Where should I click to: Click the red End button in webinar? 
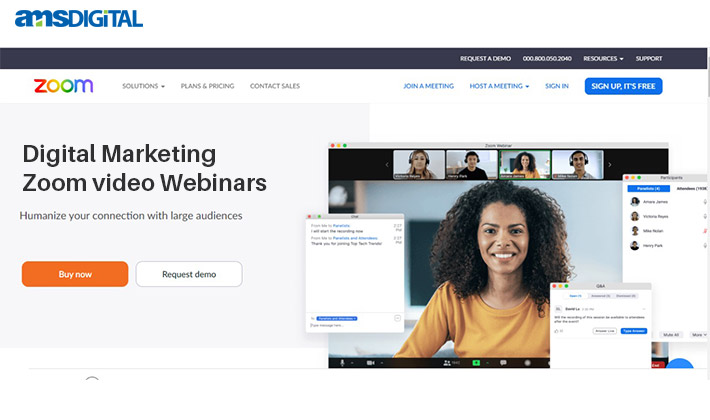[656, 364]
